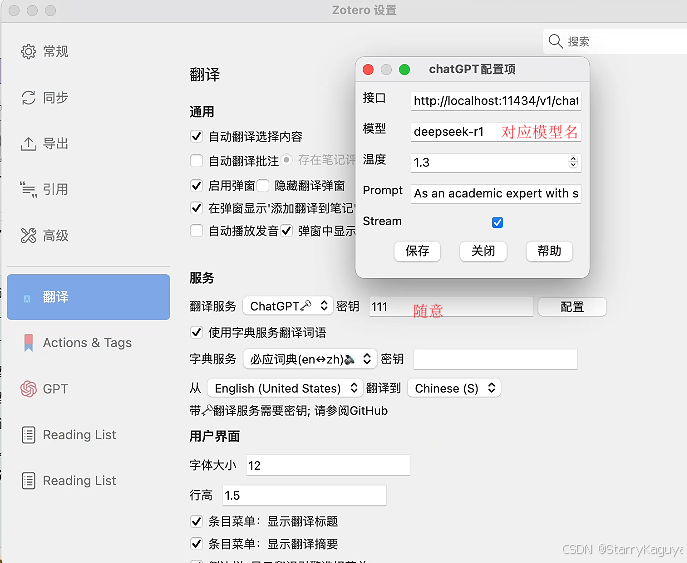Click the 搜索 search field

coord(615,41)
